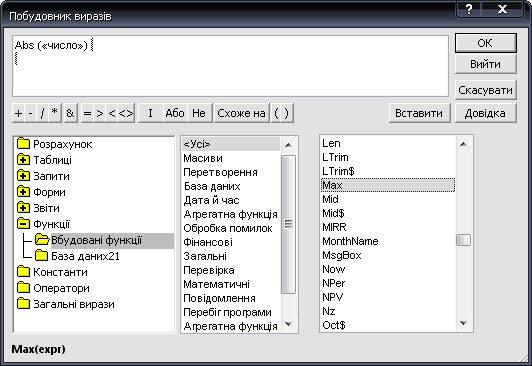This screenshot has width=532, height=366.
Task: Select the Обробка помилок category
Action: (x=231, y=228)
